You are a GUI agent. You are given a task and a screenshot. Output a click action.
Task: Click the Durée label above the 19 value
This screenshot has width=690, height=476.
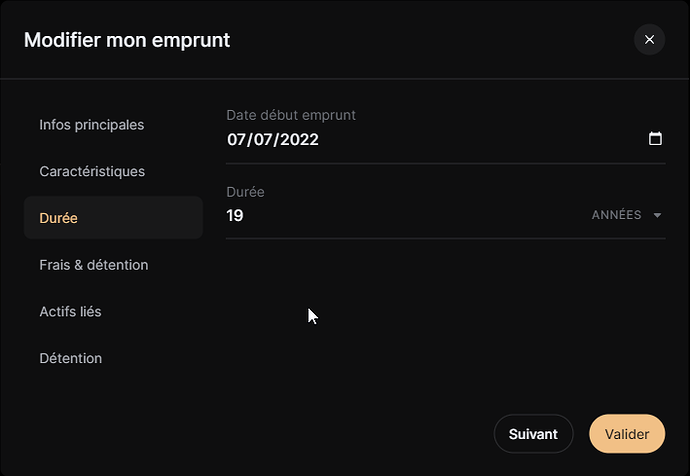[245, 192]
